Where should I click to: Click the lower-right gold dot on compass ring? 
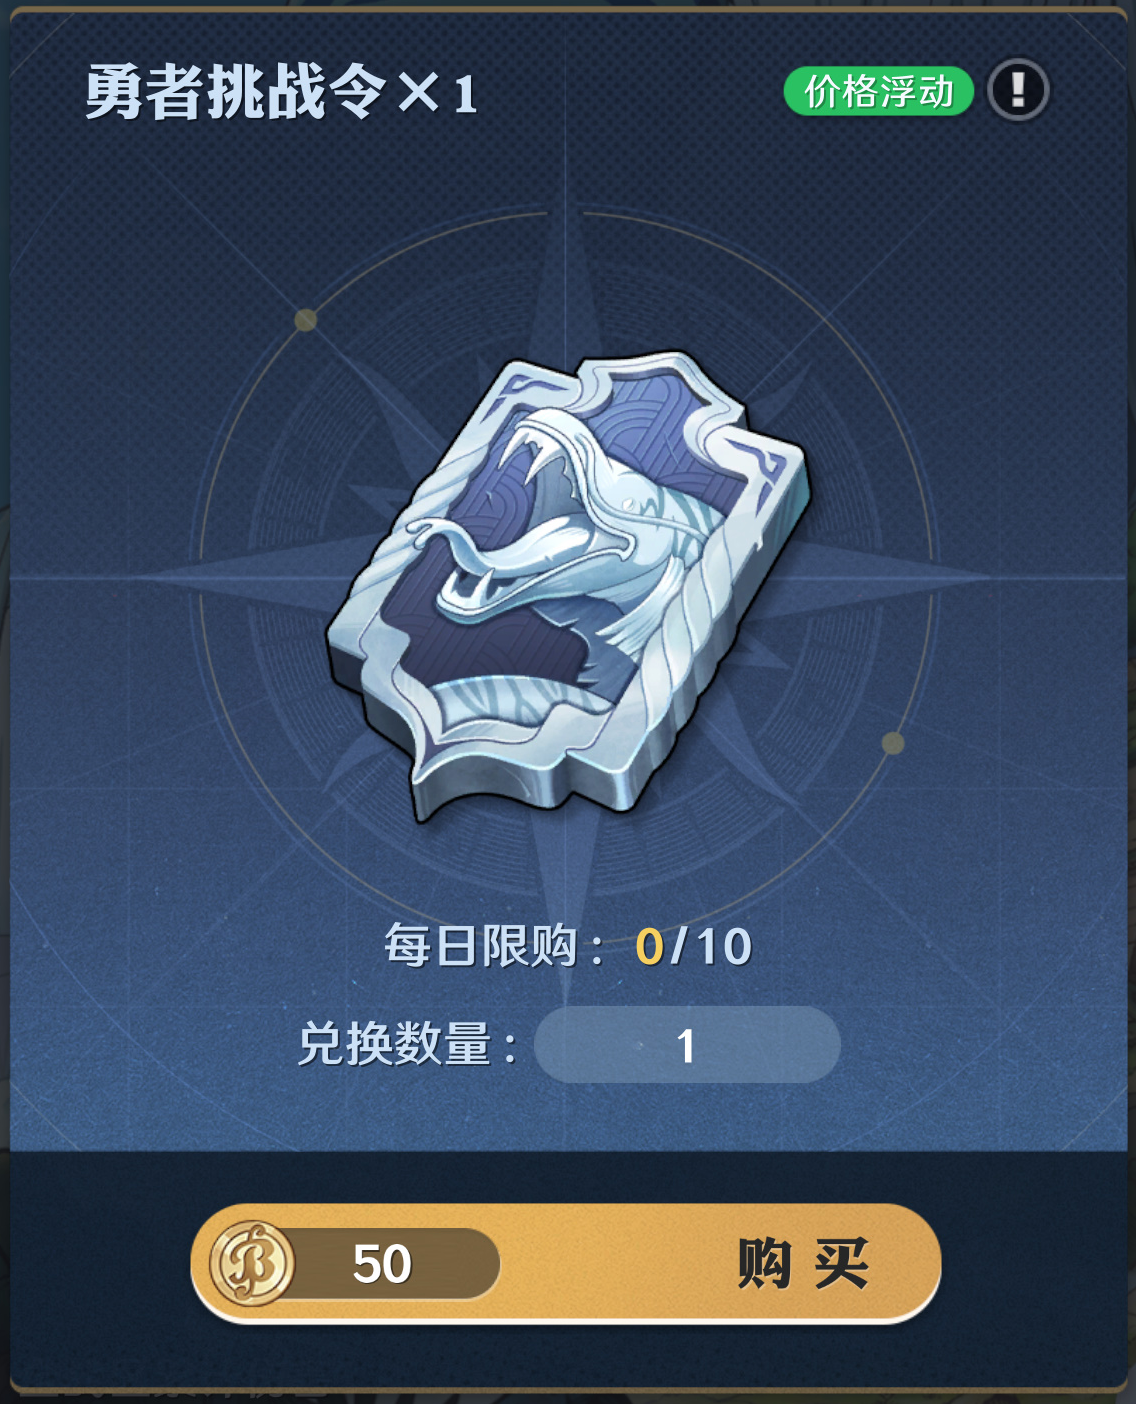point(893,743)
